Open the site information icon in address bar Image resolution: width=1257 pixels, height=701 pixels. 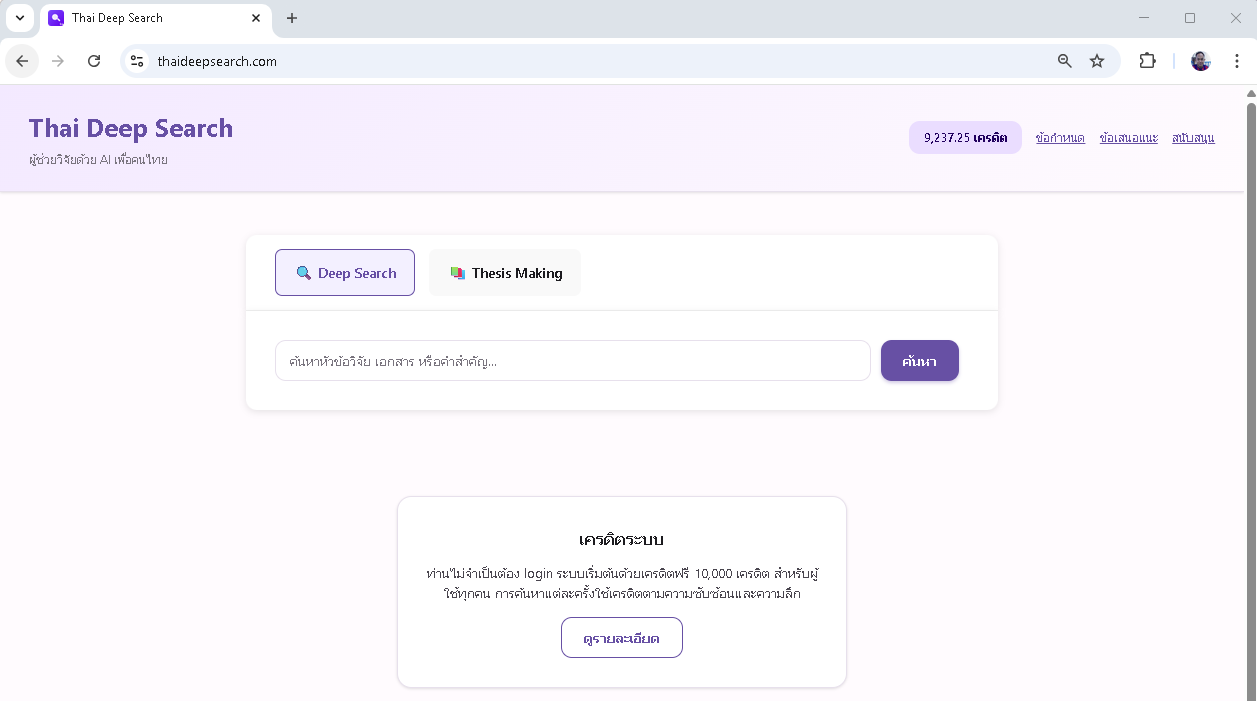pos(137,61)
